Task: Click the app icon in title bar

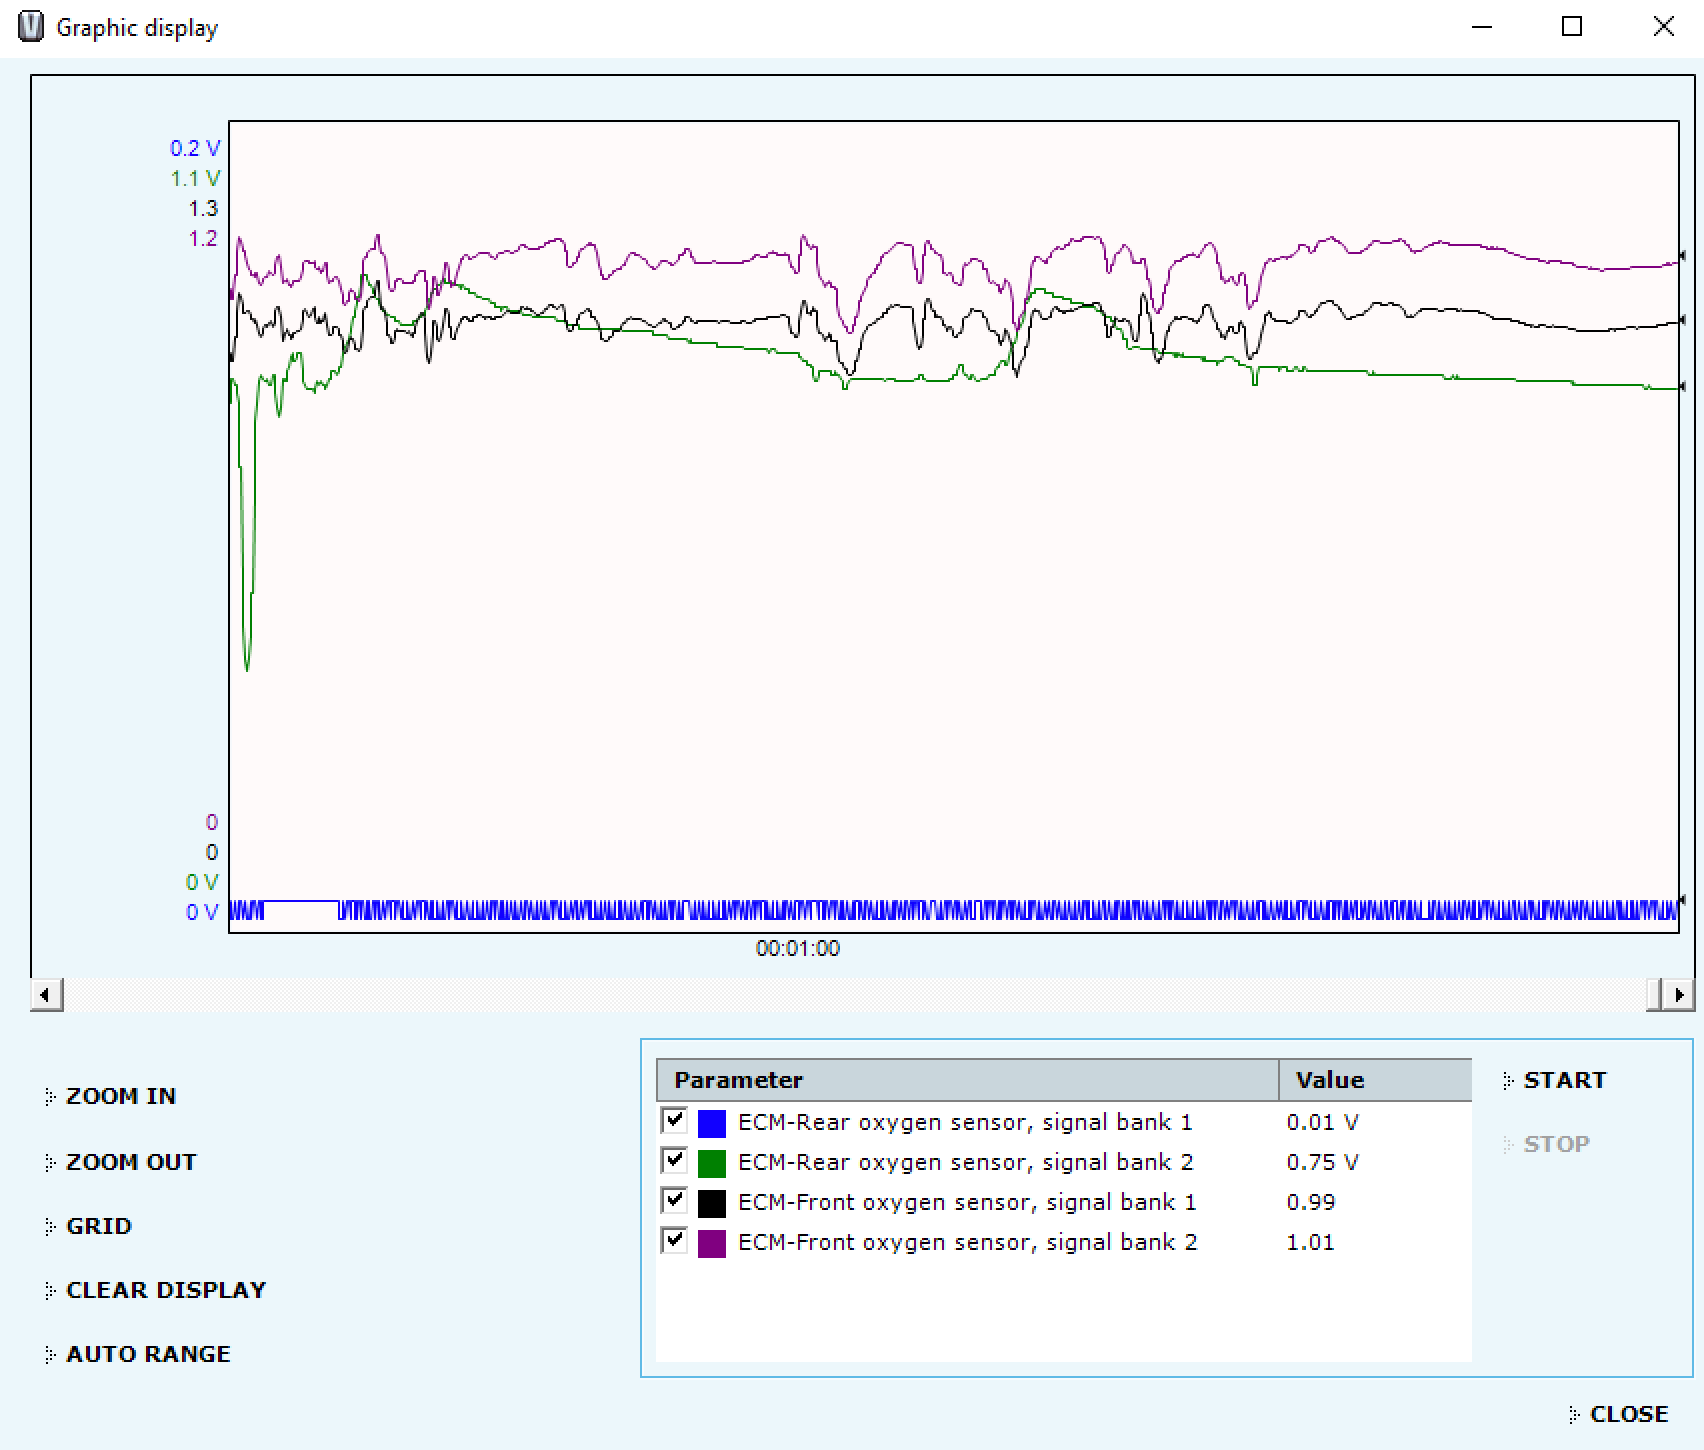Action: pos(31,27)
